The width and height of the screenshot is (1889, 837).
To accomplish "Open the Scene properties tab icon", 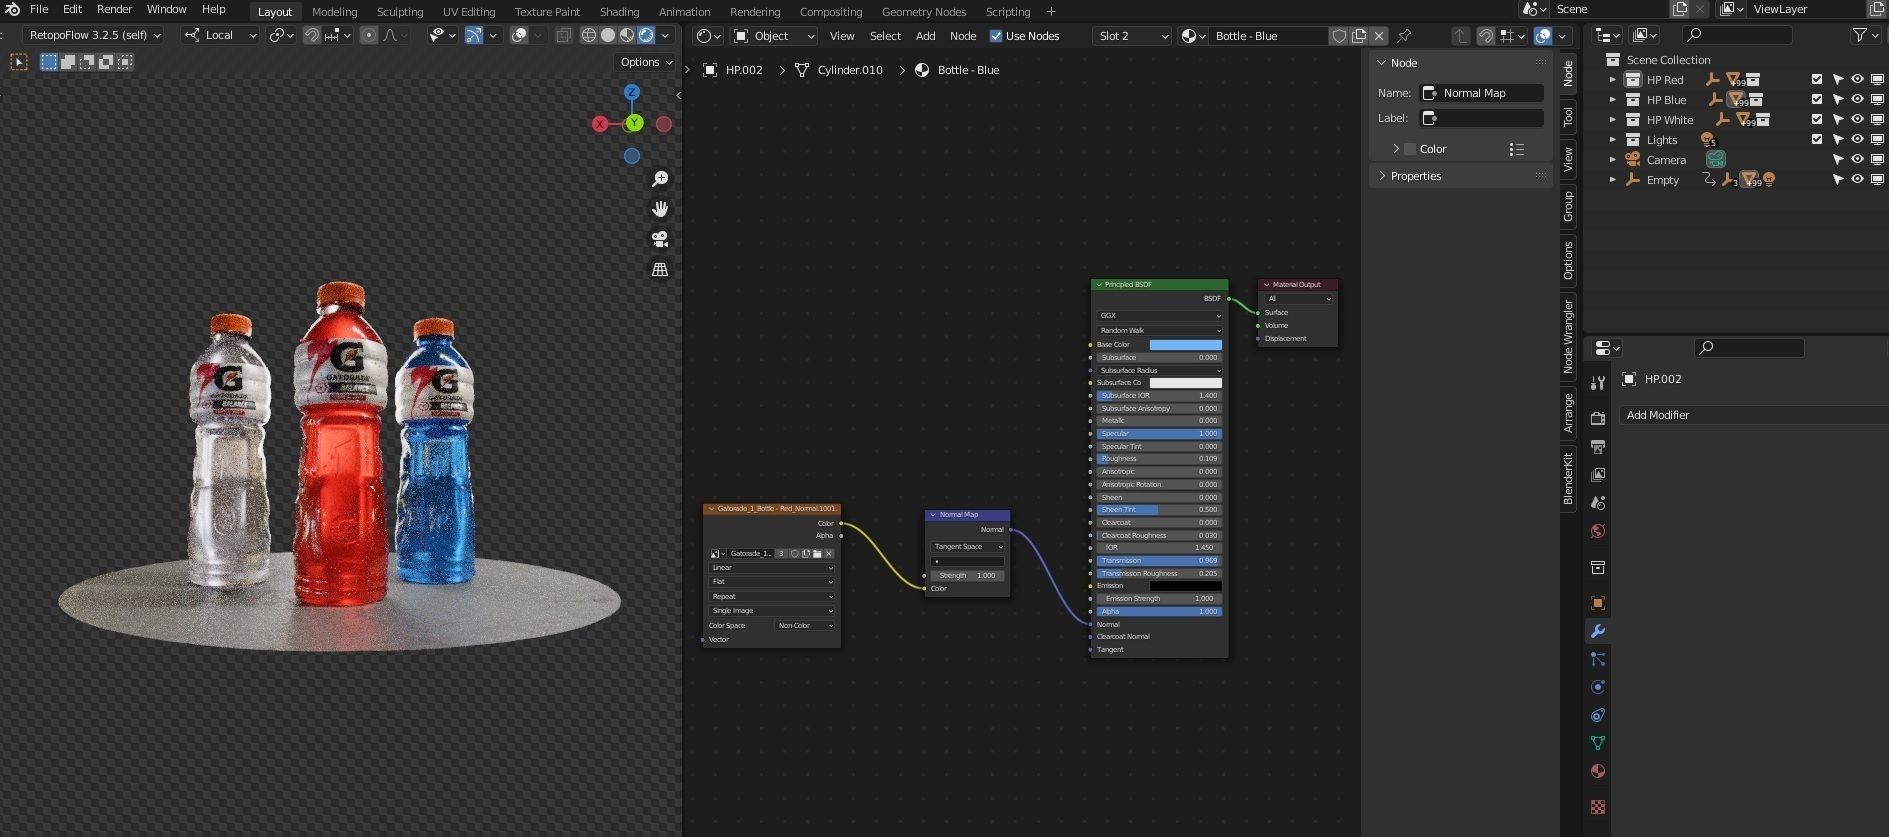I will [x=1598, y=502].
